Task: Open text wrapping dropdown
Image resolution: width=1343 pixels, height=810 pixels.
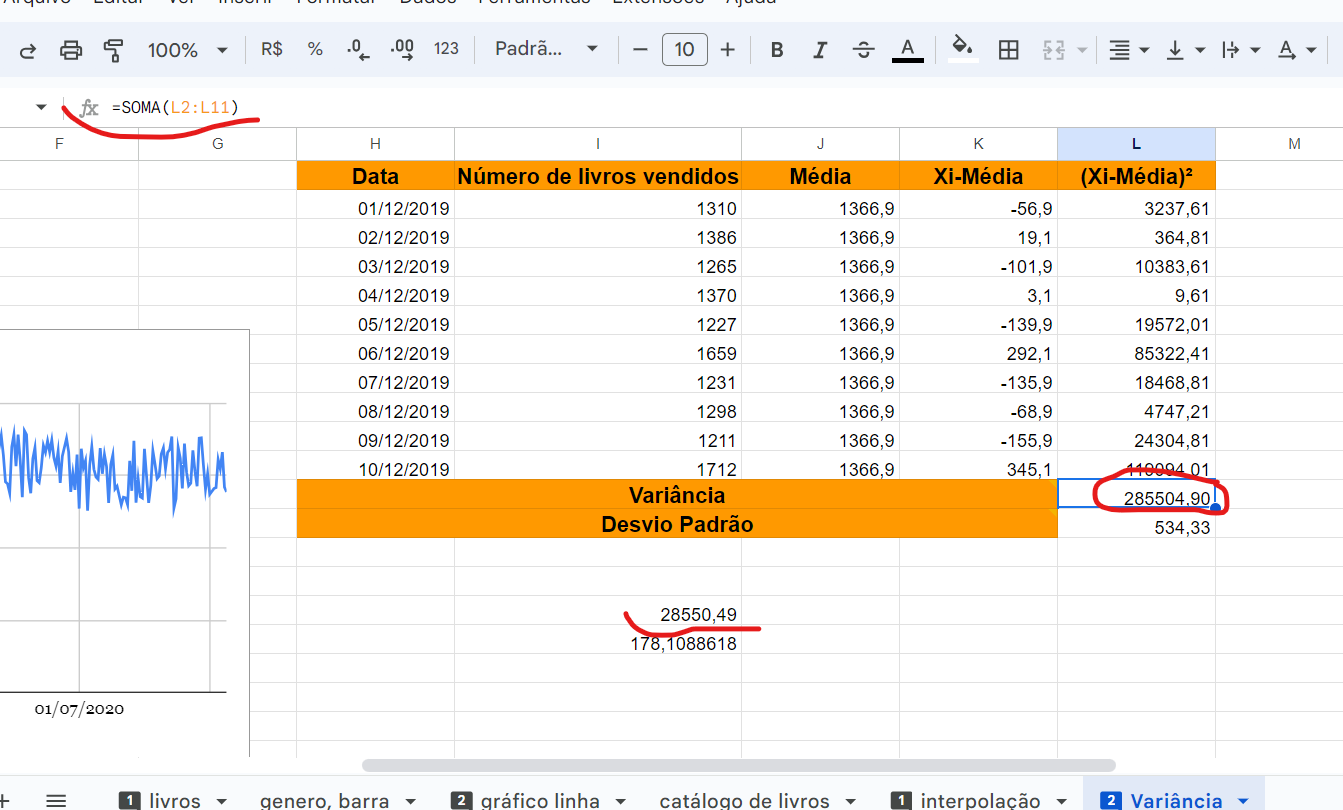Action: [x=1242, y=50]
